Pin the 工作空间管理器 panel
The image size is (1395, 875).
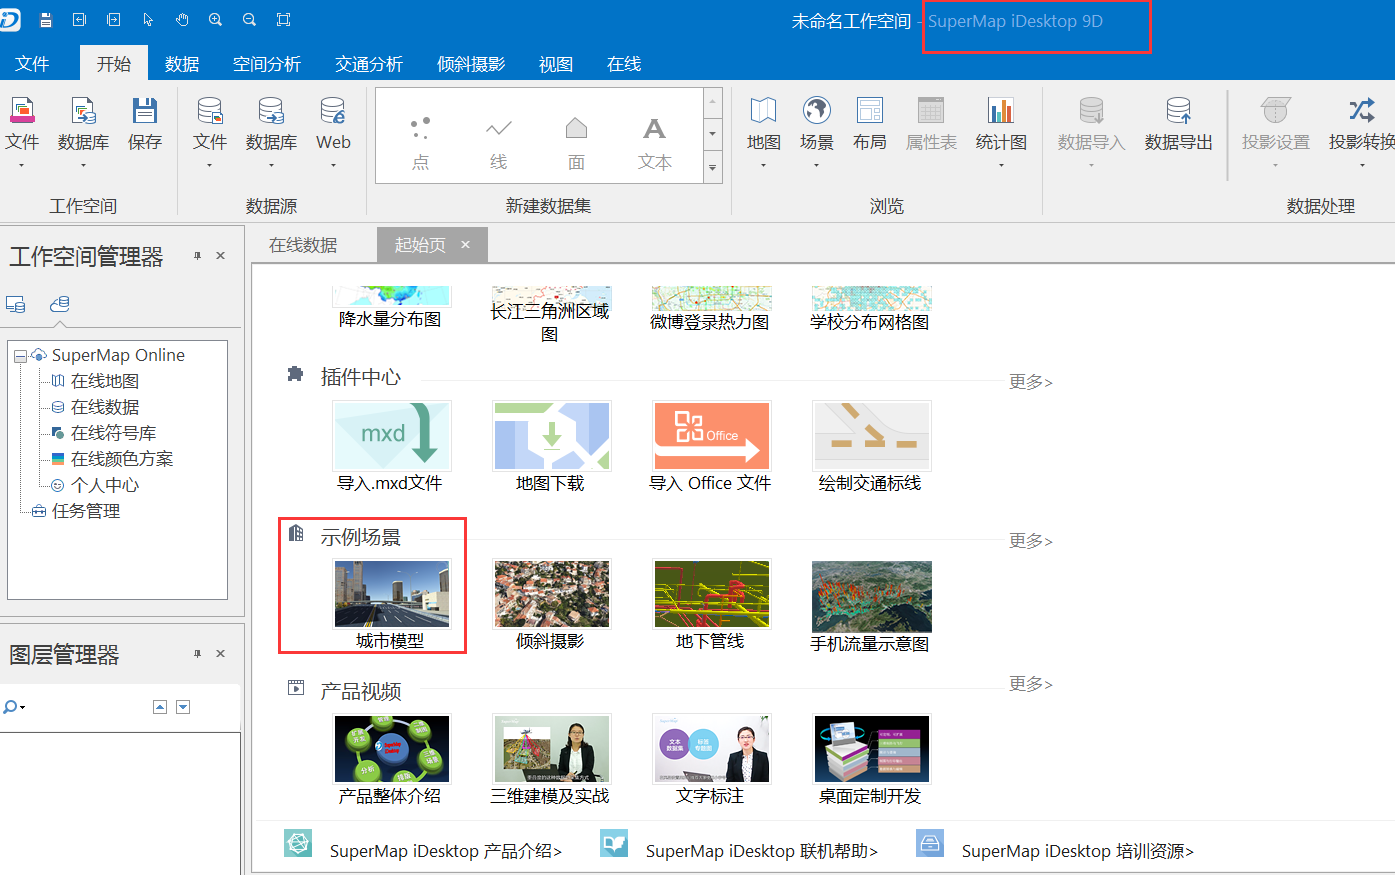coord(197,256)
